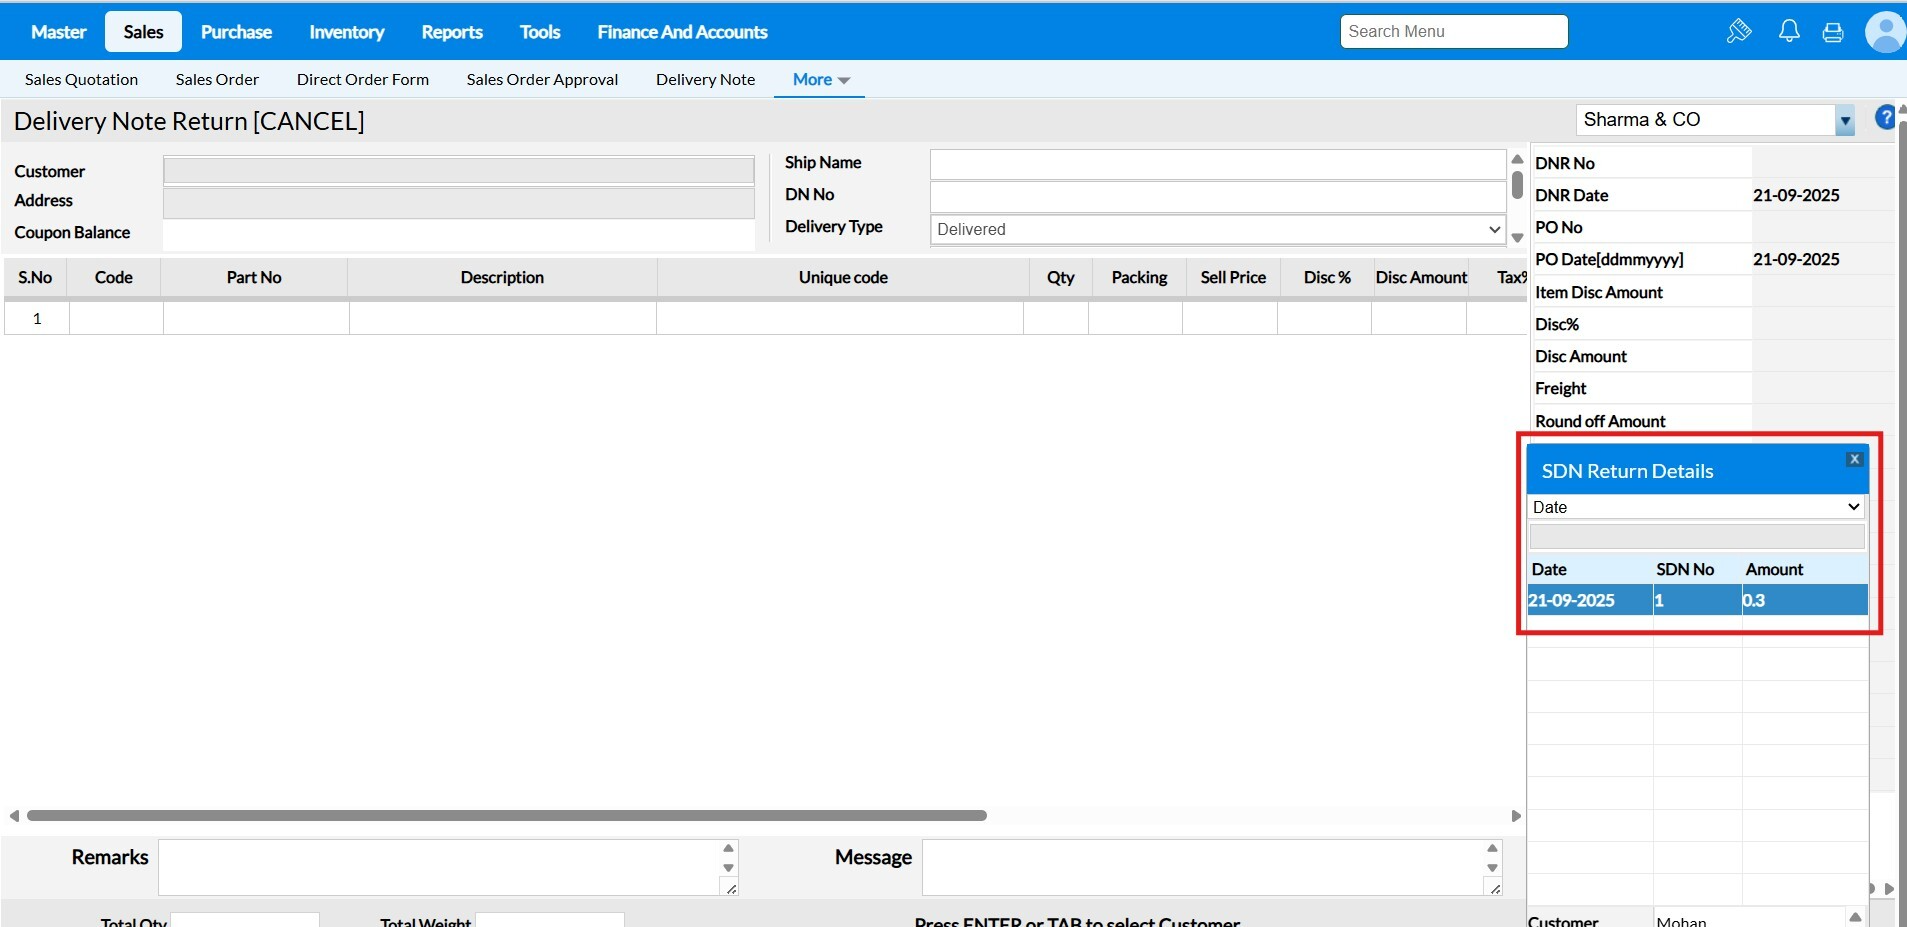Click the grid's scroll left arrow
Screen dimensions: 1907x927
click(x=14, y=816)
